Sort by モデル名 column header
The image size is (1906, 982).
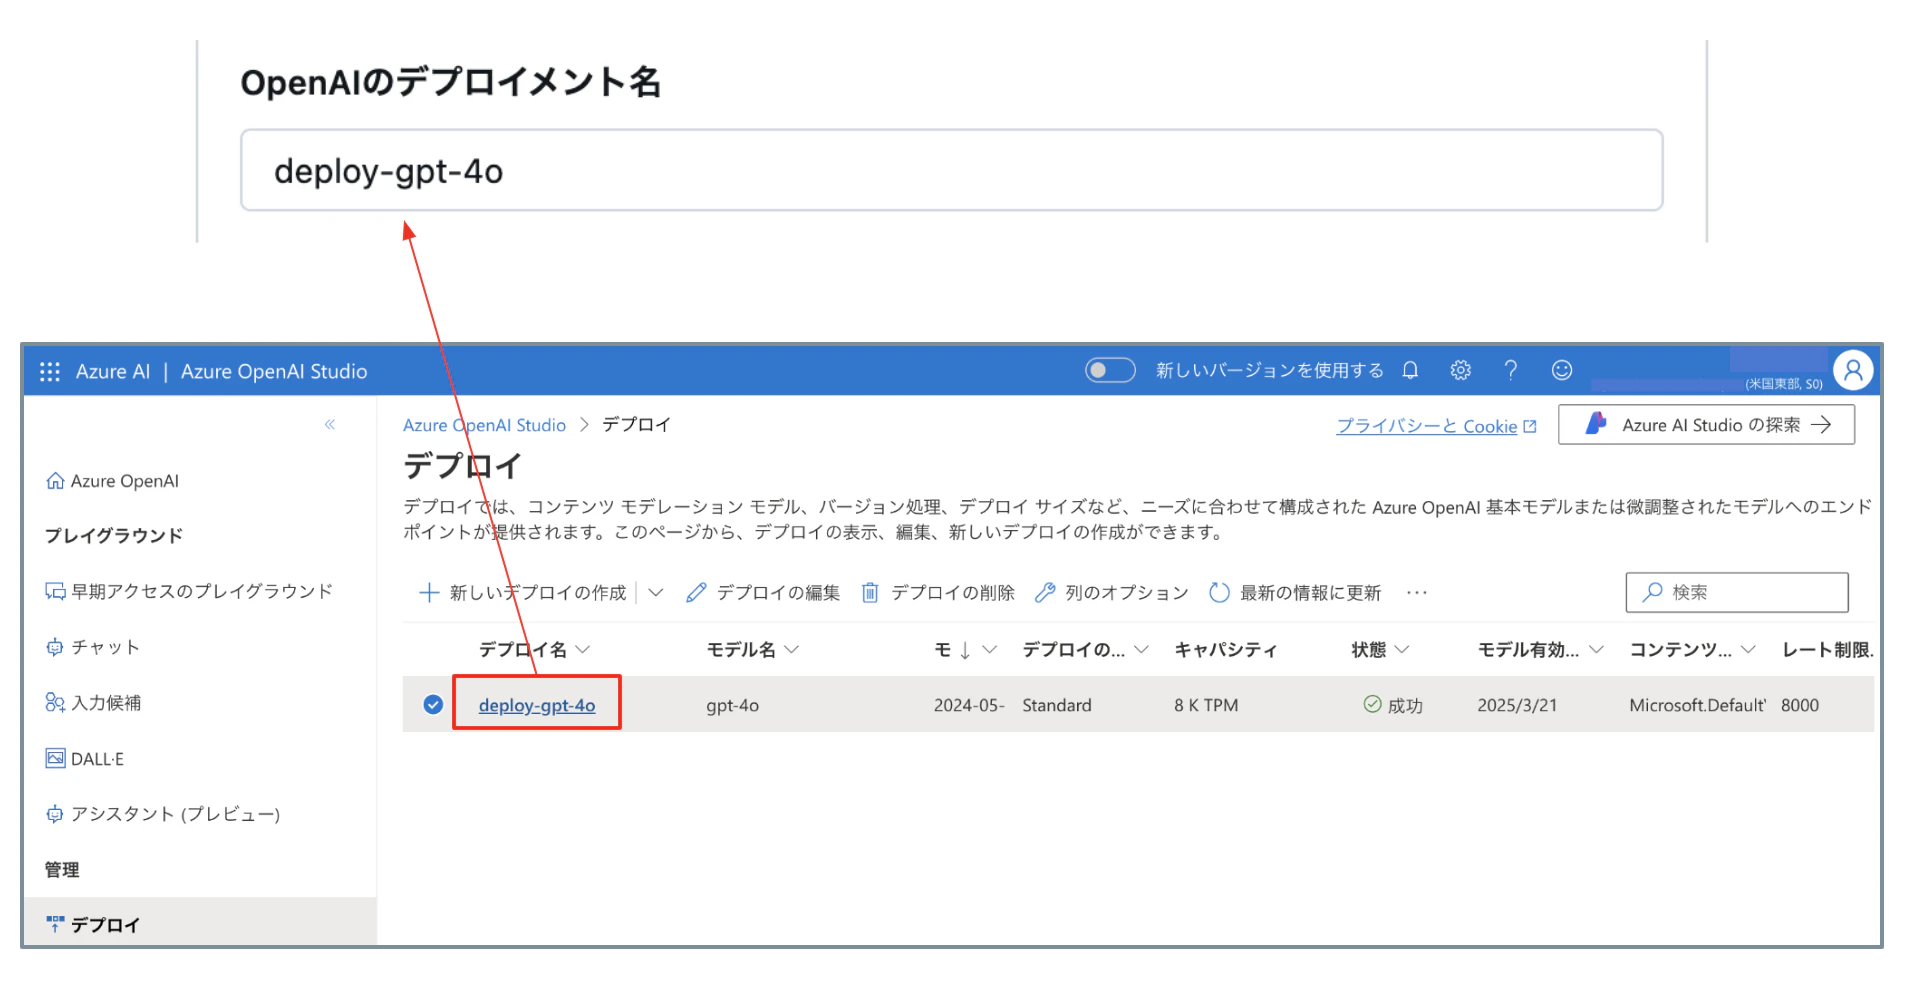[752, 650]
